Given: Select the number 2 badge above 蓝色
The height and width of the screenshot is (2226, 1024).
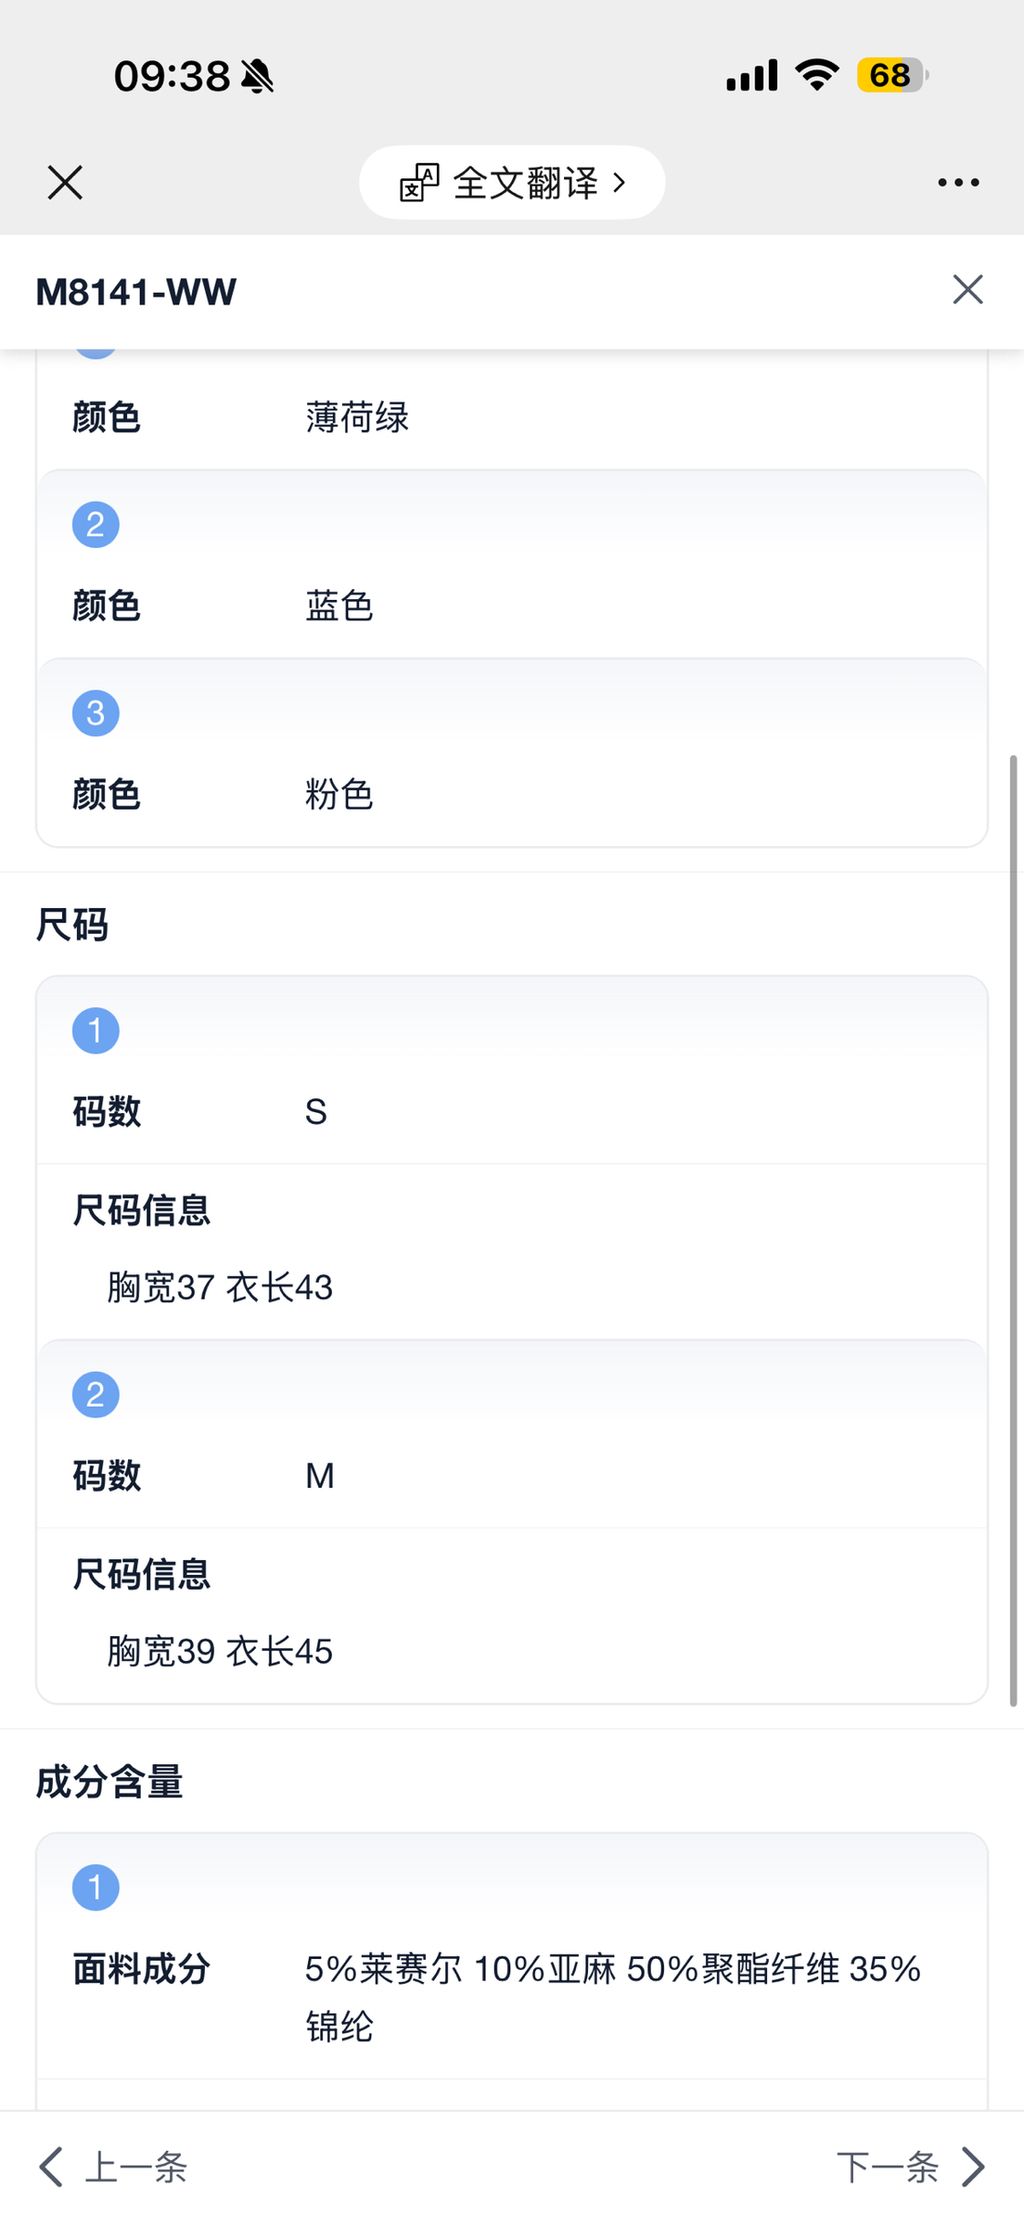Looking at the screenshot, I should click(96, 525).
